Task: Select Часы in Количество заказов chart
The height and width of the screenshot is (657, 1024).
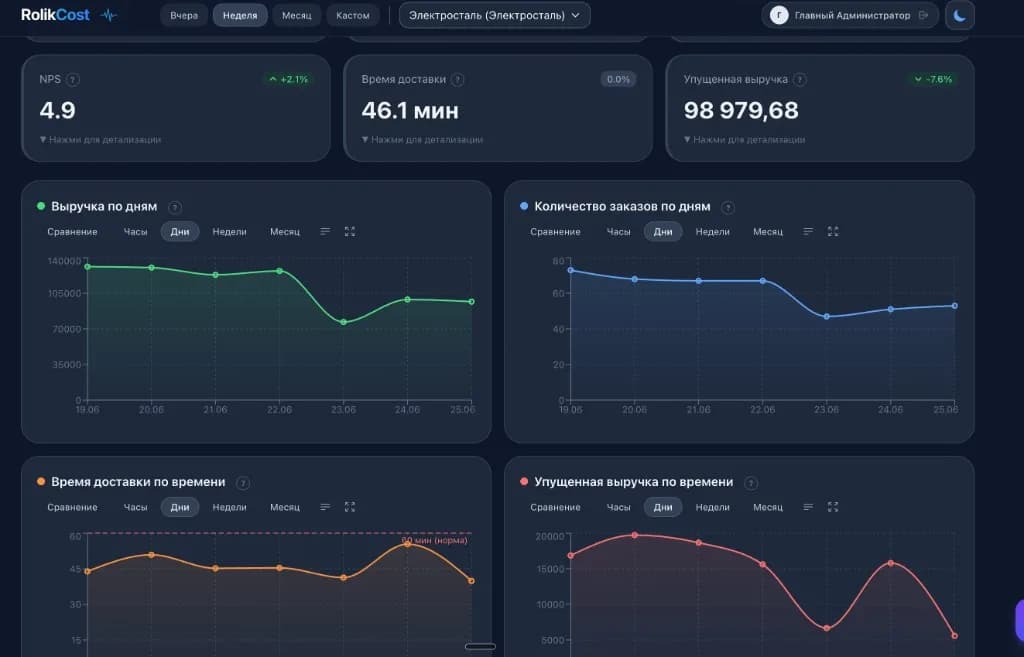Action: click(618, 232)
